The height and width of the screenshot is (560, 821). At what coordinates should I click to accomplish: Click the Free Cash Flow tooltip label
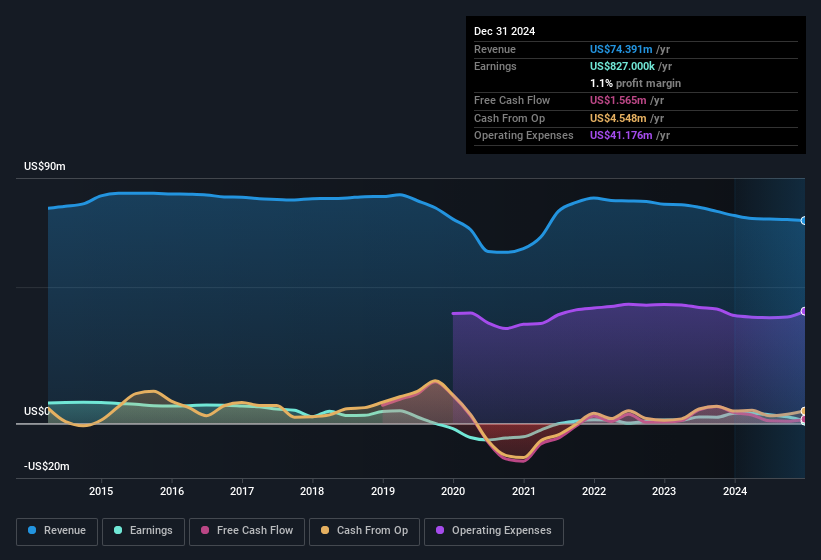coord(512,100)
